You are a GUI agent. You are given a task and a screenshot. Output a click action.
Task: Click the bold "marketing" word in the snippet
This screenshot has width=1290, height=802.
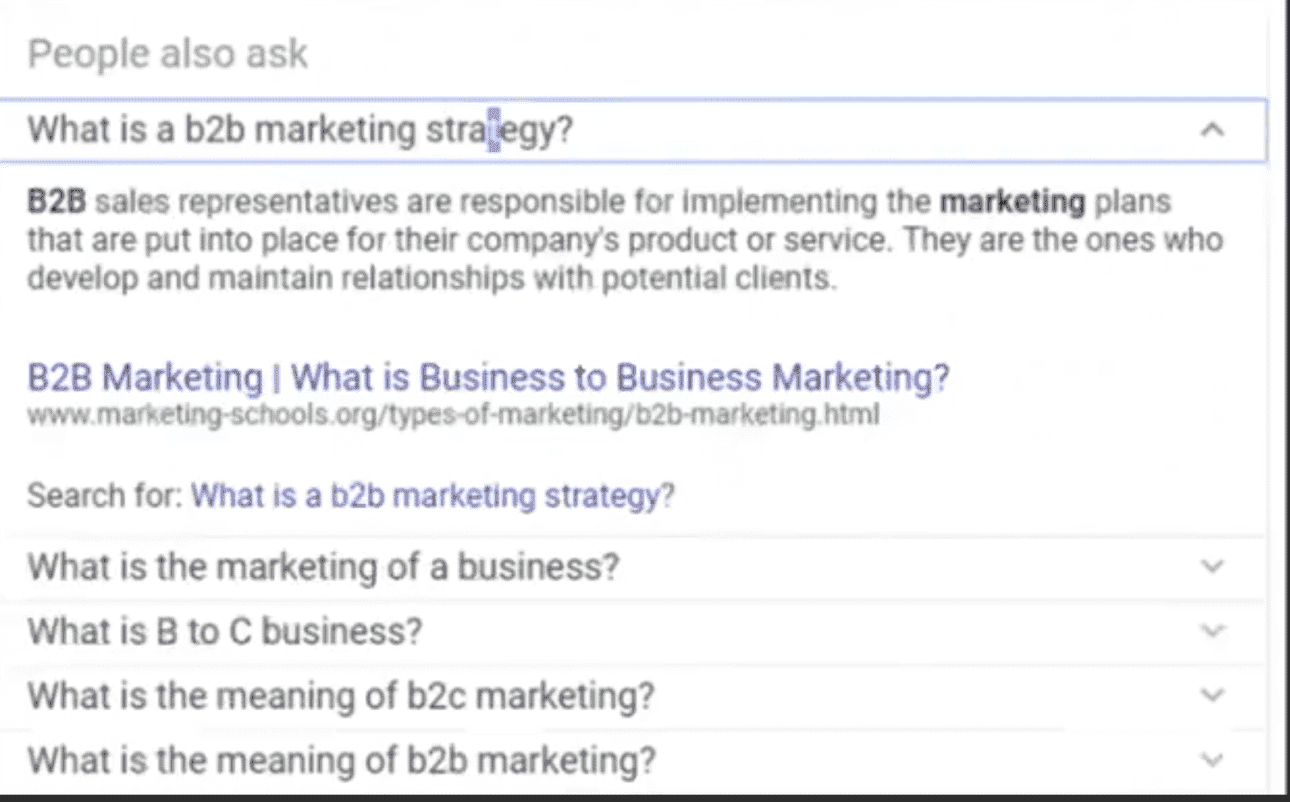[x=1012, y=203]
